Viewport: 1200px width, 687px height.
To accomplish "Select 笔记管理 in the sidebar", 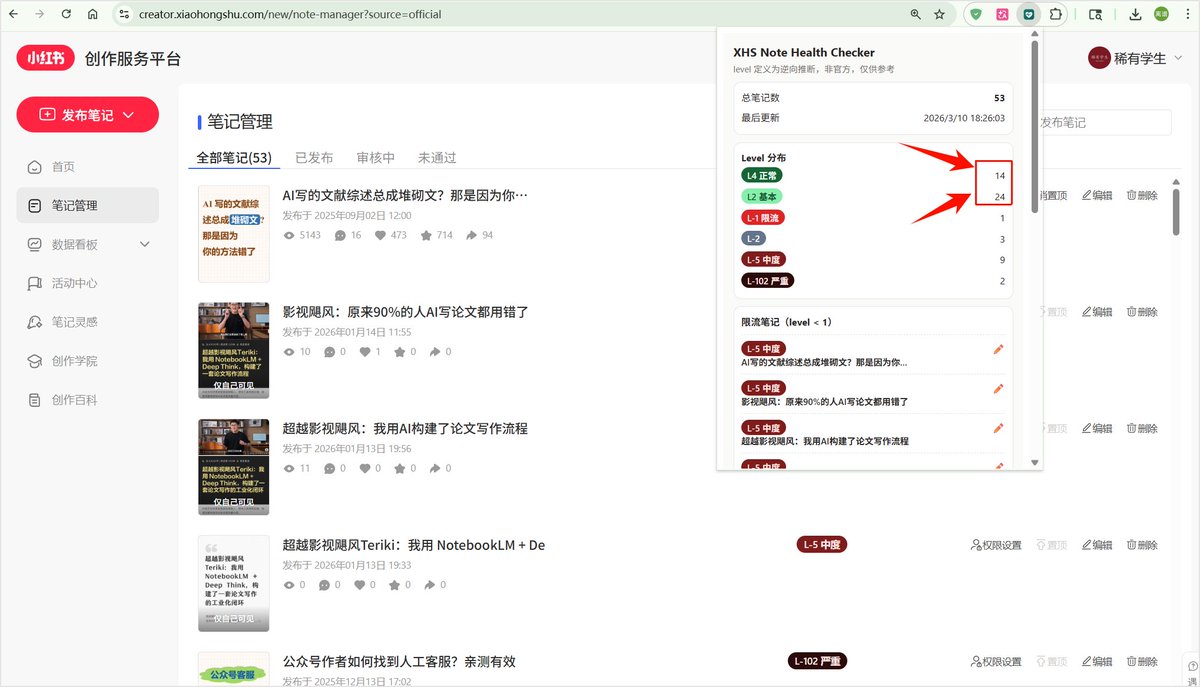I will pos(87,205).
